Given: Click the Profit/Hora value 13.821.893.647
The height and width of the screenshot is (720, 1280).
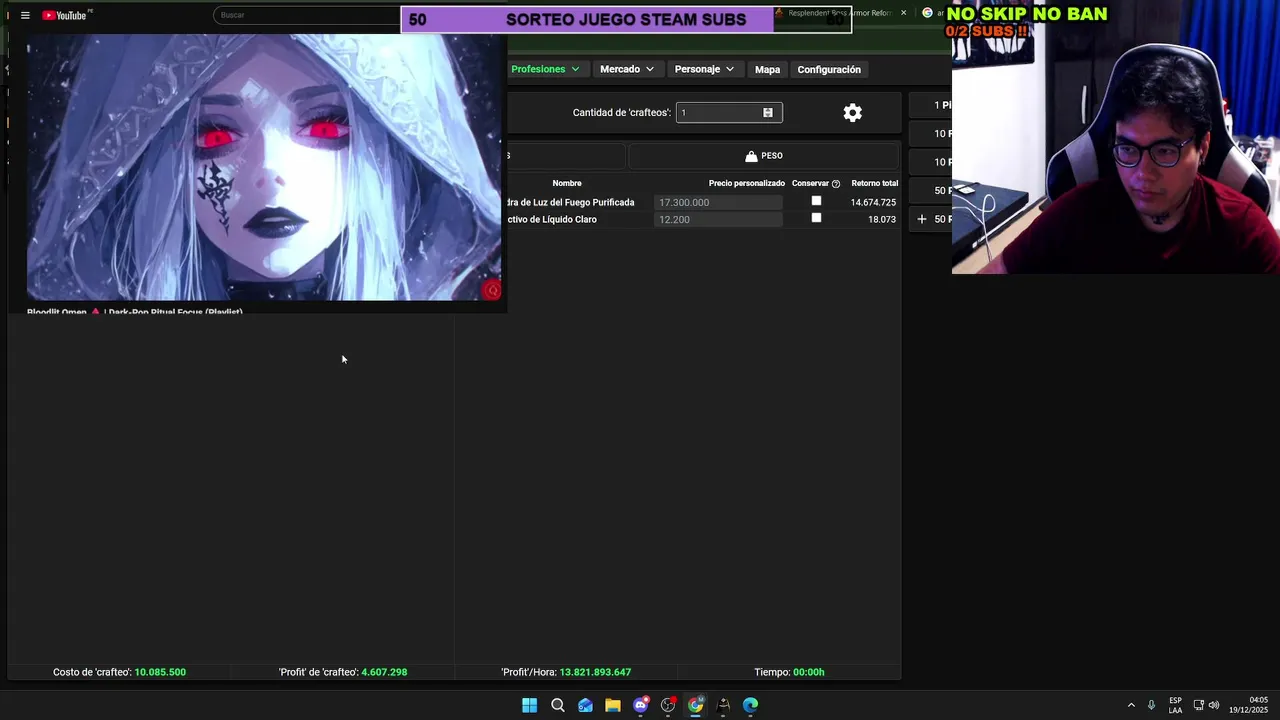Looking at the screenshot, I should tap(595, 672).
